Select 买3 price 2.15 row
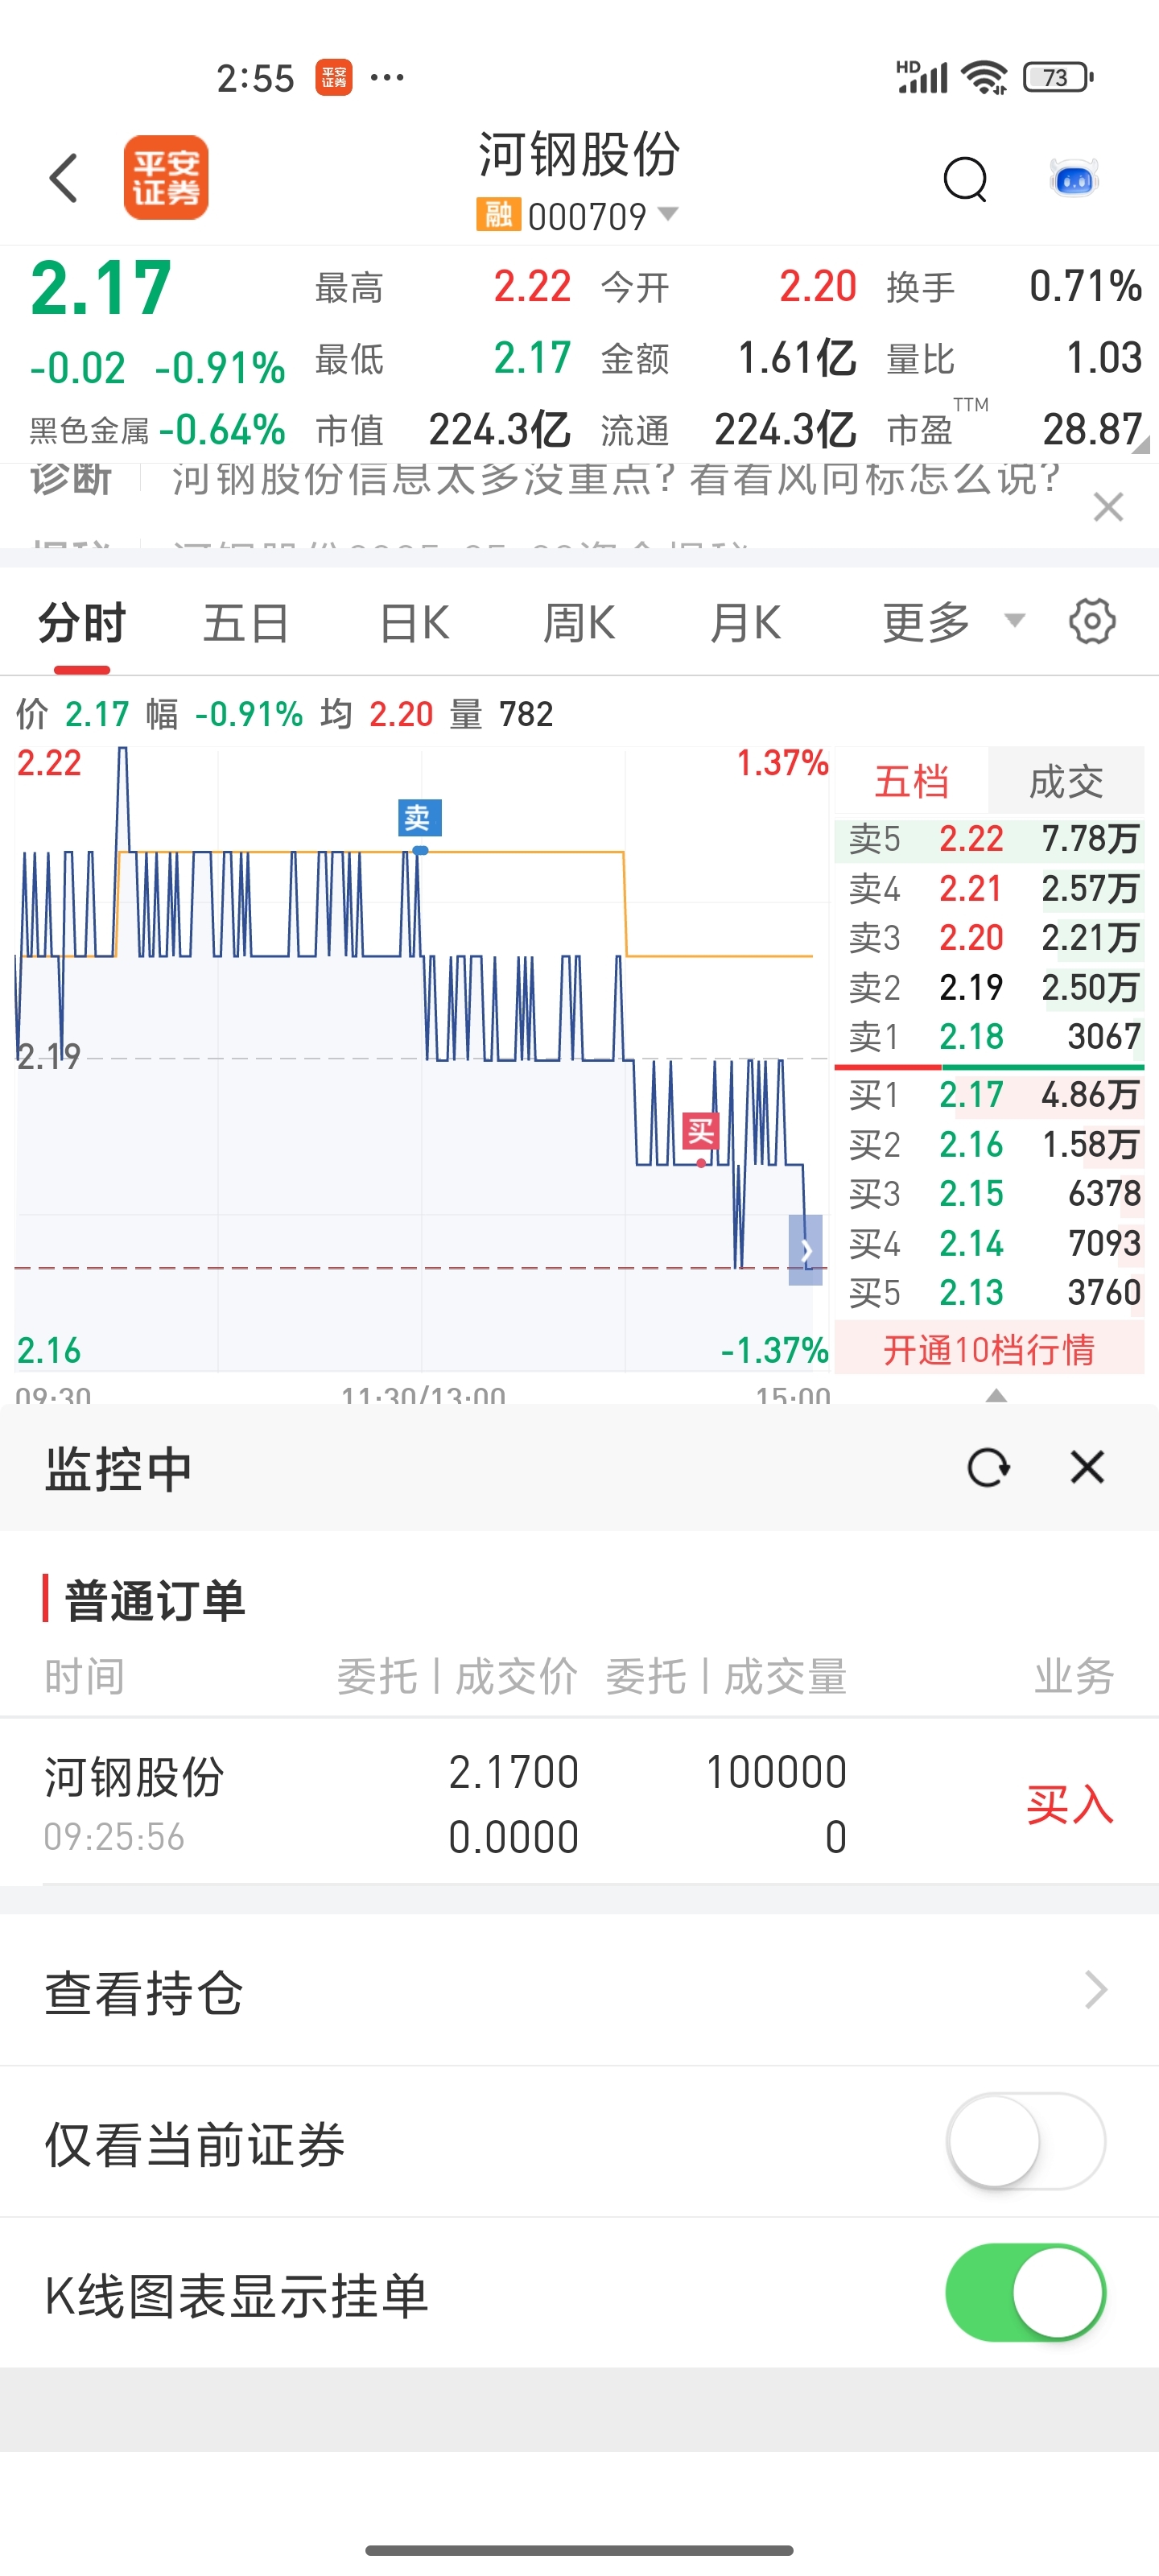 (x=989, y=1193)
